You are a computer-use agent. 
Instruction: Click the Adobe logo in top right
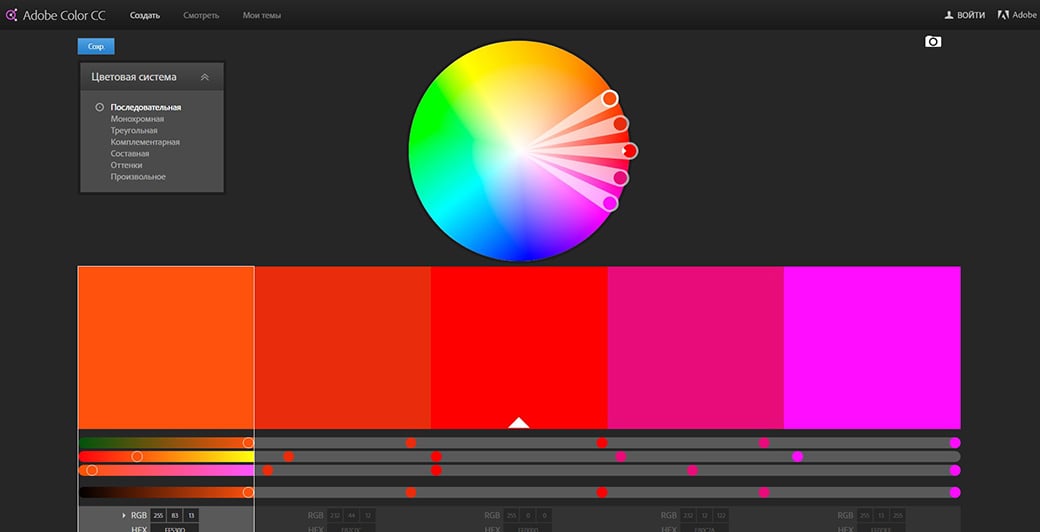pos(1003,15)
